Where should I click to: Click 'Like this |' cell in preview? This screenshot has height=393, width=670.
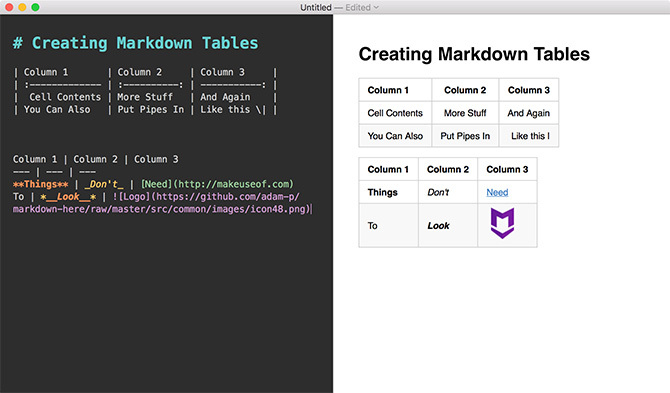coord(529,136)
